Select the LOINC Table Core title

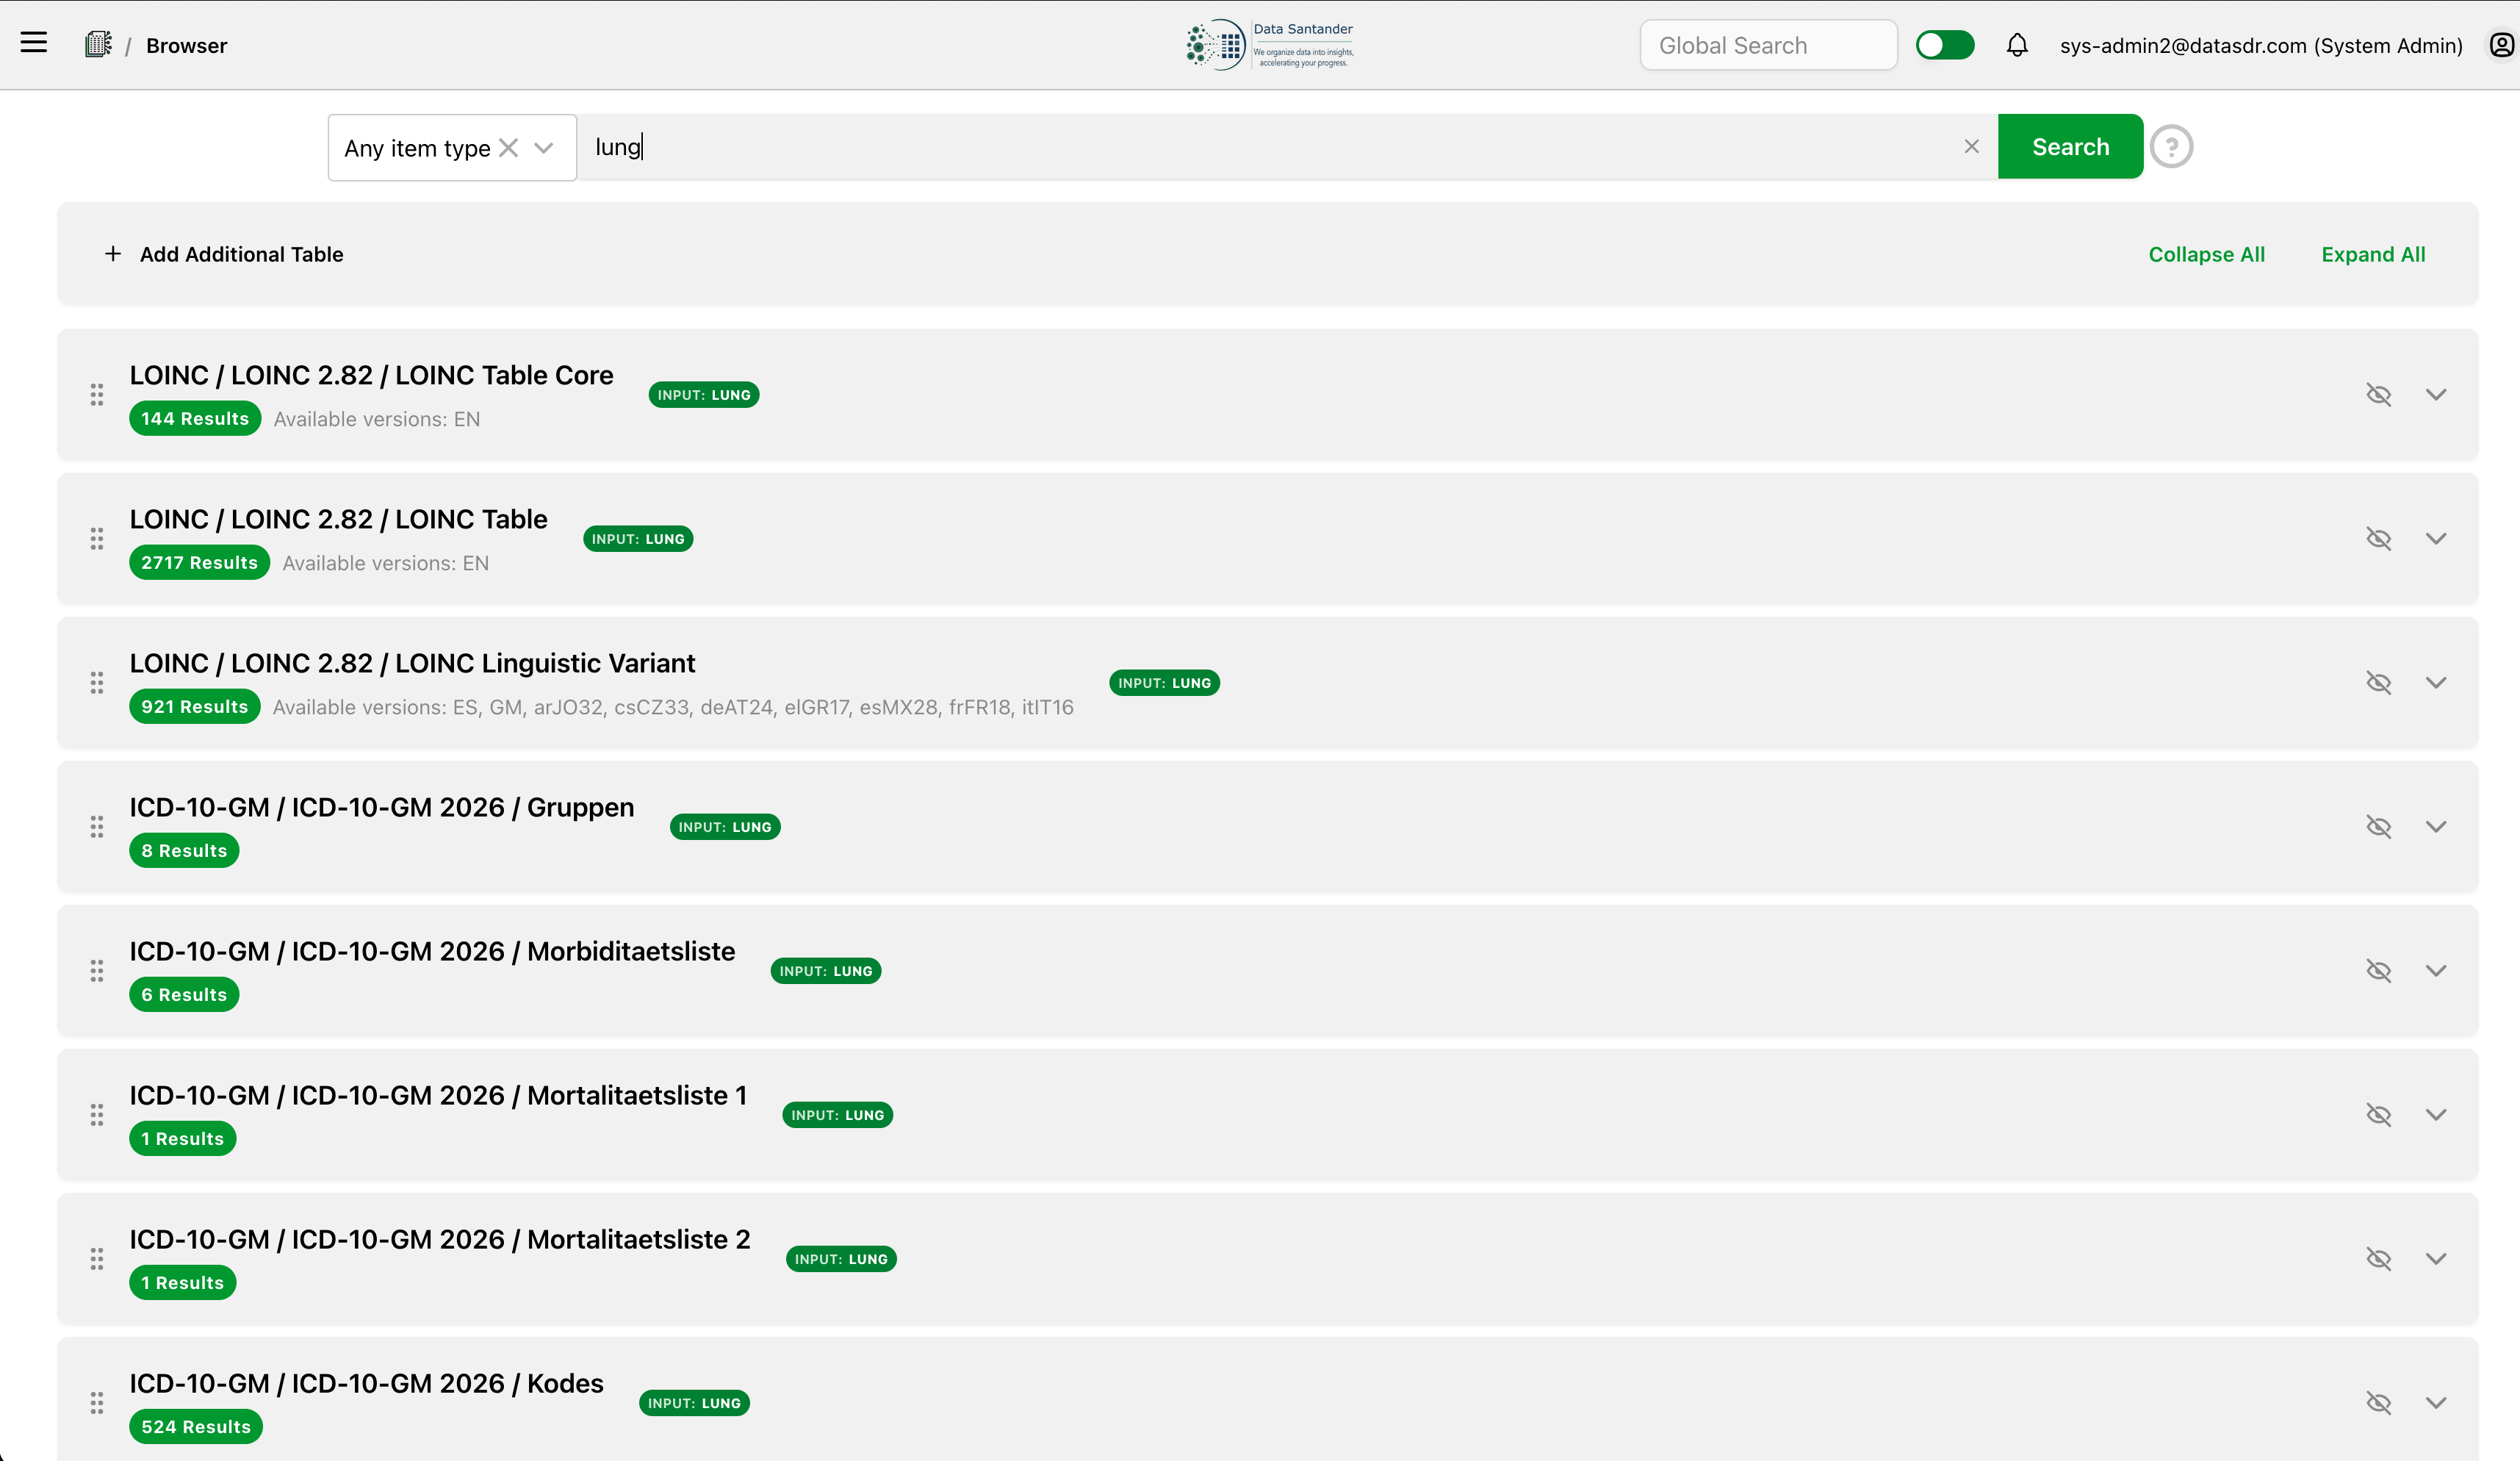click(371, 375)
